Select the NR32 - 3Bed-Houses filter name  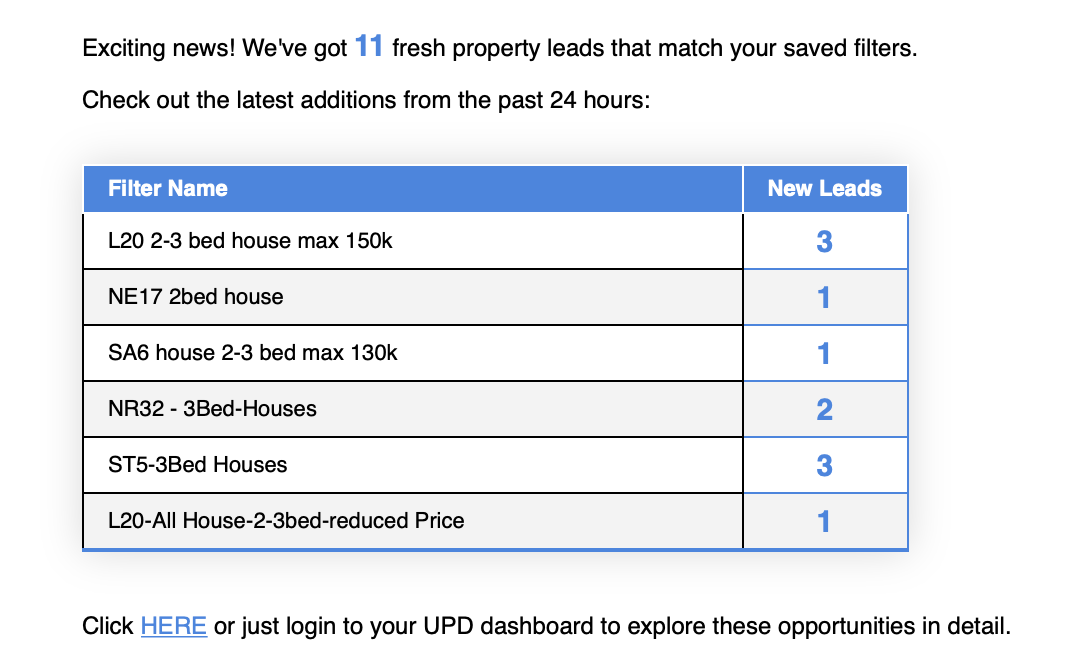click(x=212, y=409)
